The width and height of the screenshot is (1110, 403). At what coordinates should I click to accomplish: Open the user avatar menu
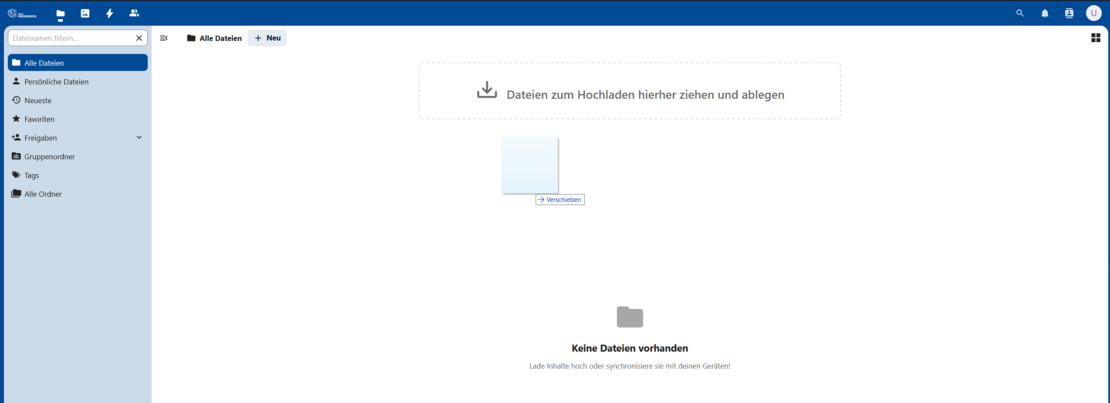pyautogui.click(x=1093, y=13)
